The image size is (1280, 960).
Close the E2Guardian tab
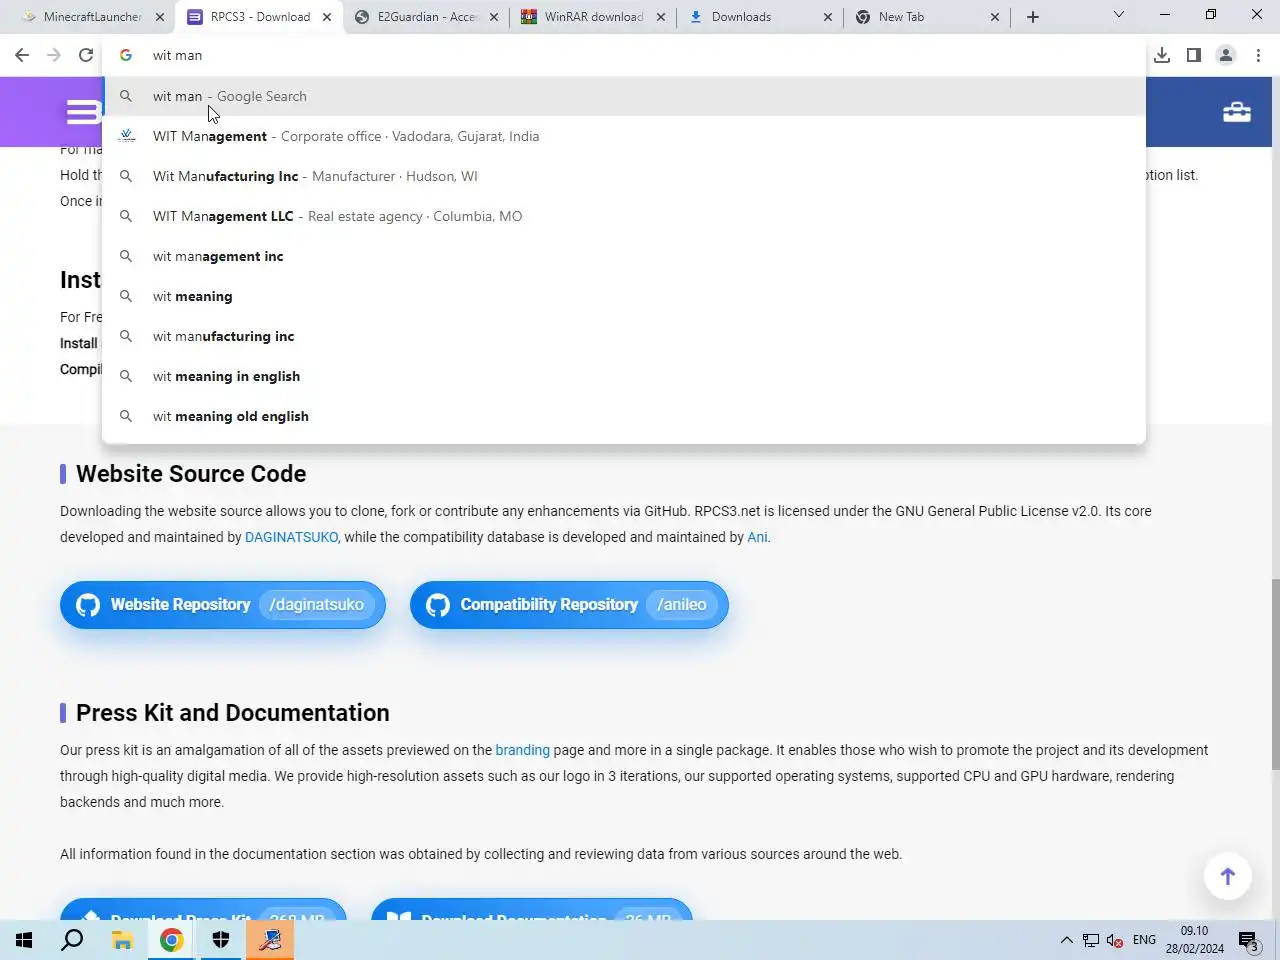[494, 17]
